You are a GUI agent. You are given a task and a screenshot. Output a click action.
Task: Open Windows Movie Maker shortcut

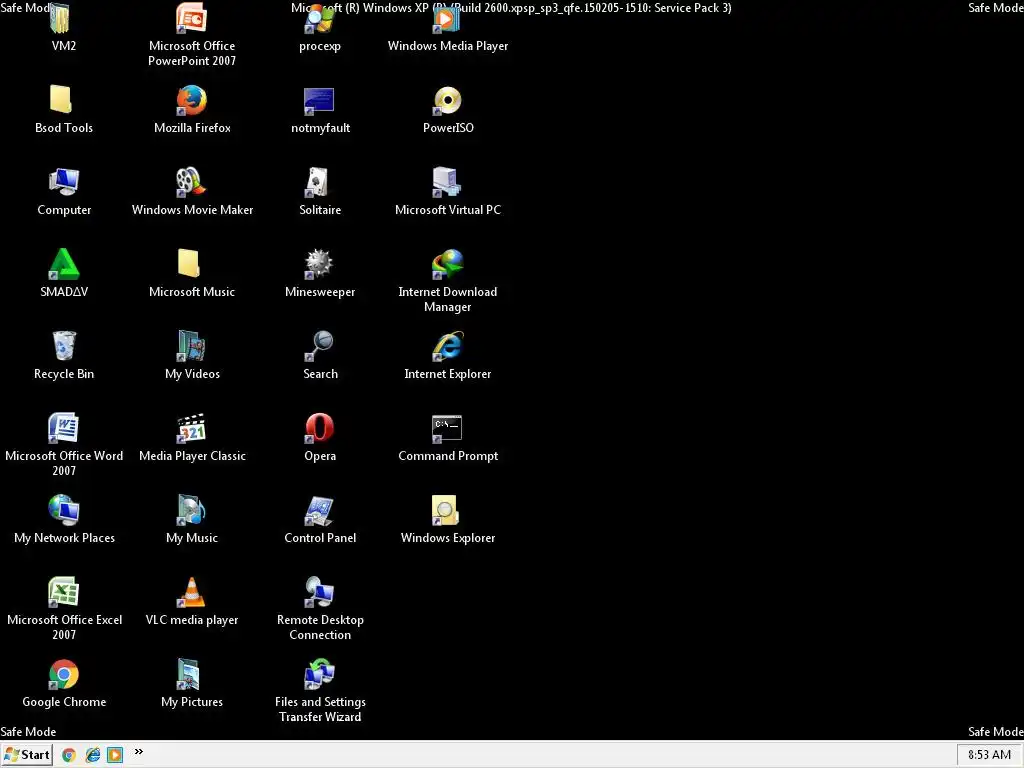coord(191,182)
